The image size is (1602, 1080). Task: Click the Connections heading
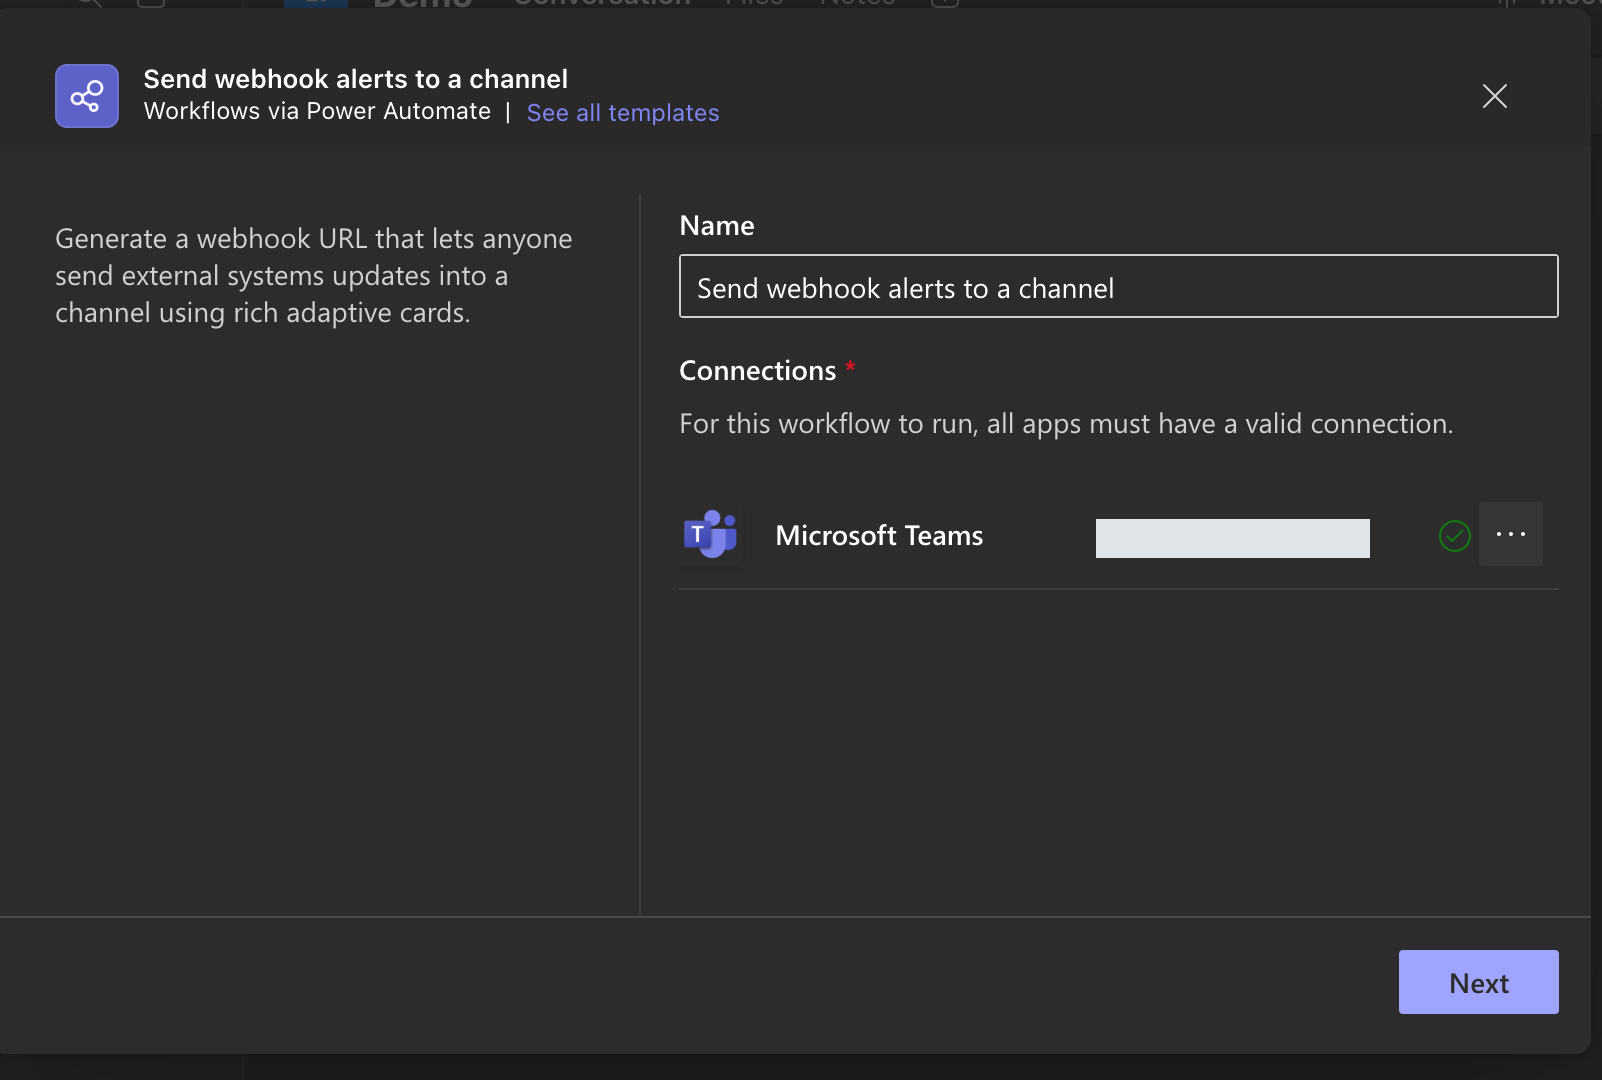757,371
